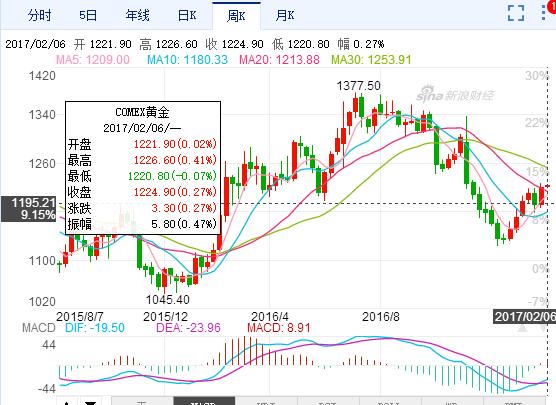Viewport: 556px width, 405px height.
Task: Click the 2017/02/06 date marker on axis
Action: point(524,316)
